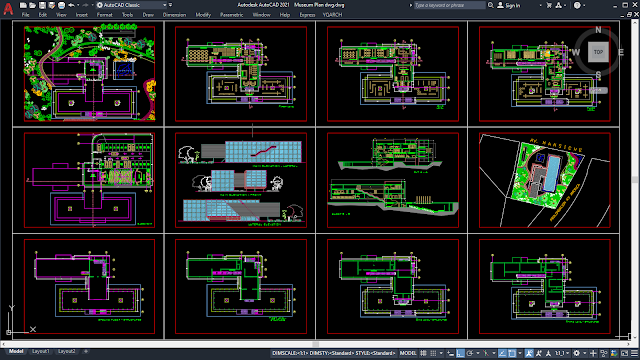The height and width of the screenshot is (360, 640).
Task: Click the New drawing icon
Action: point(23,5)
